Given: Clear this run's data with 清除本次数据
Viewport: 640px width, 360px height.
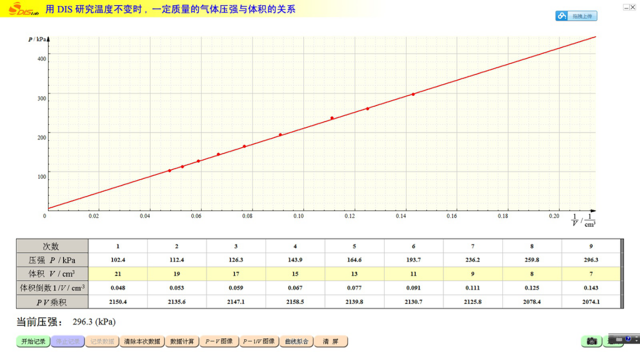Looking at the screenshot, I should tap(142, 341).
